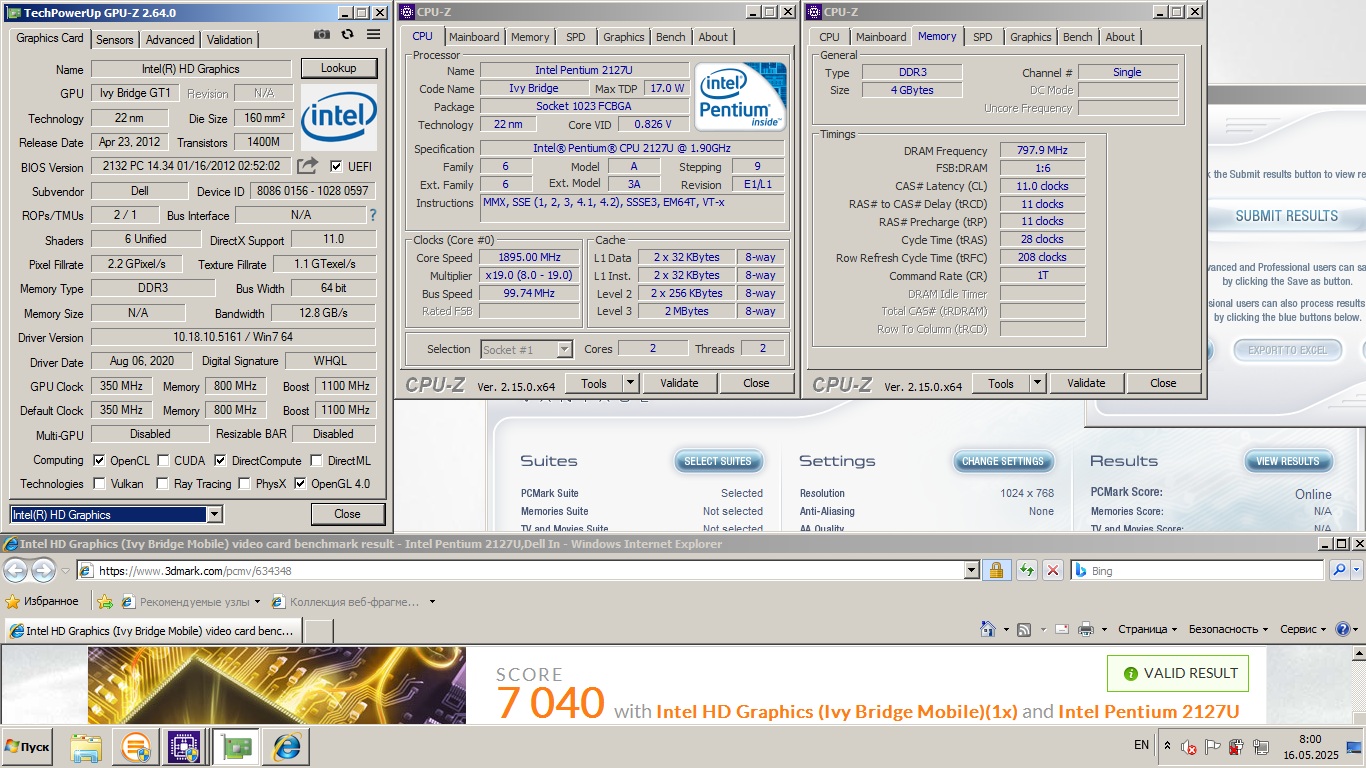Click Internet Explorer back arrow button

point(15,571)
